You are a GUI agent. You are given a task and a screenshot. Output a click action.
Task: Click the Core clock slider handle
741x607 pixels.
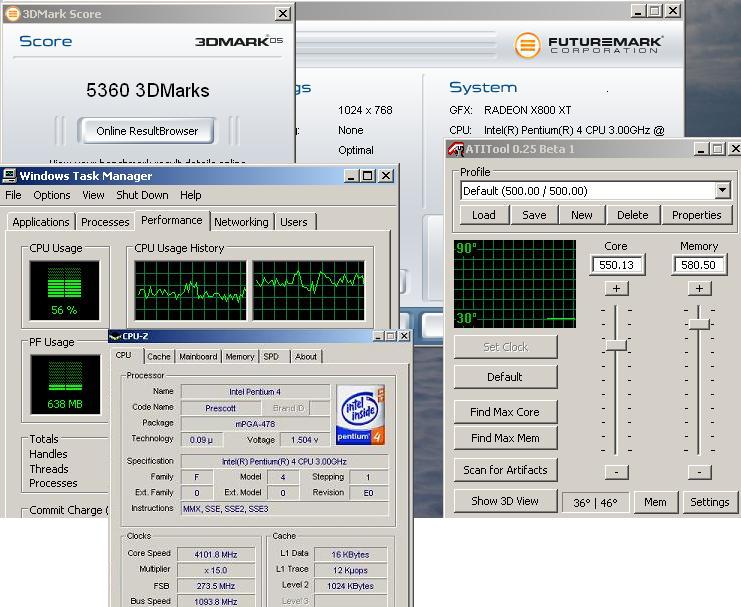click(616, 345)
